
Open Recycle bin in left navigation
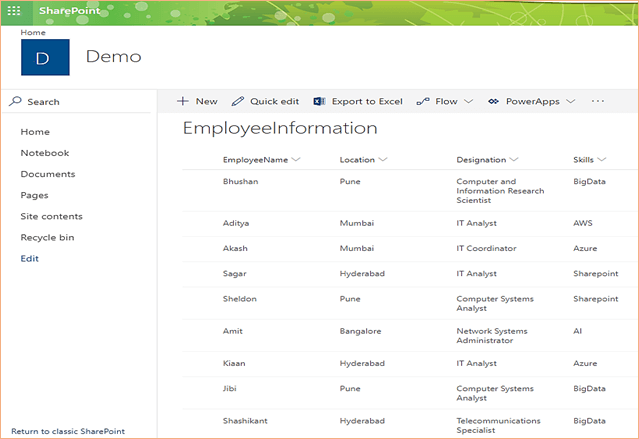47,238
